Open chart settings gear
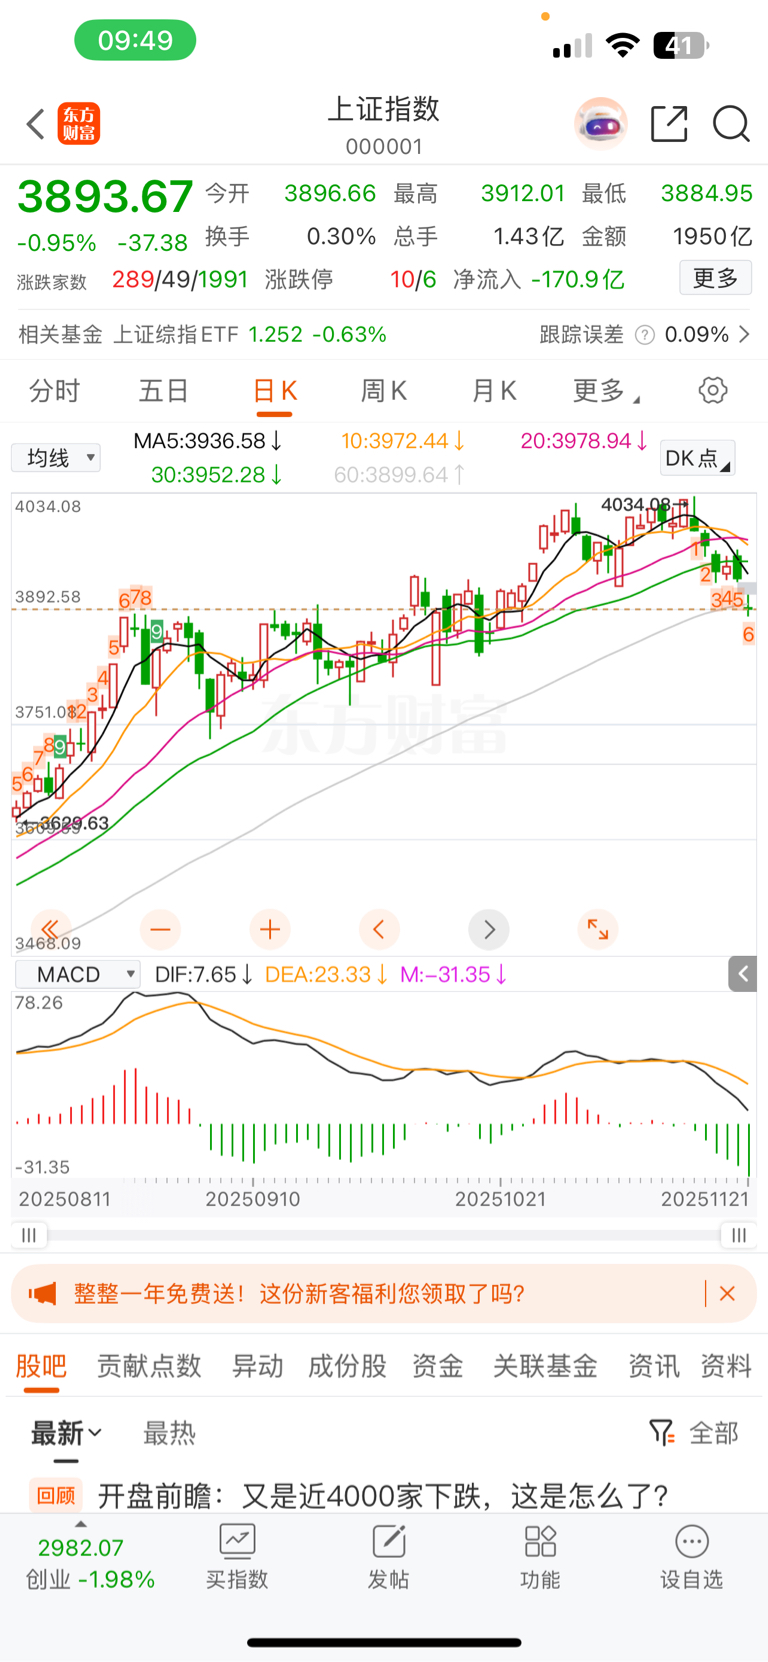The image size is (768, 1662). click(713, 390)
